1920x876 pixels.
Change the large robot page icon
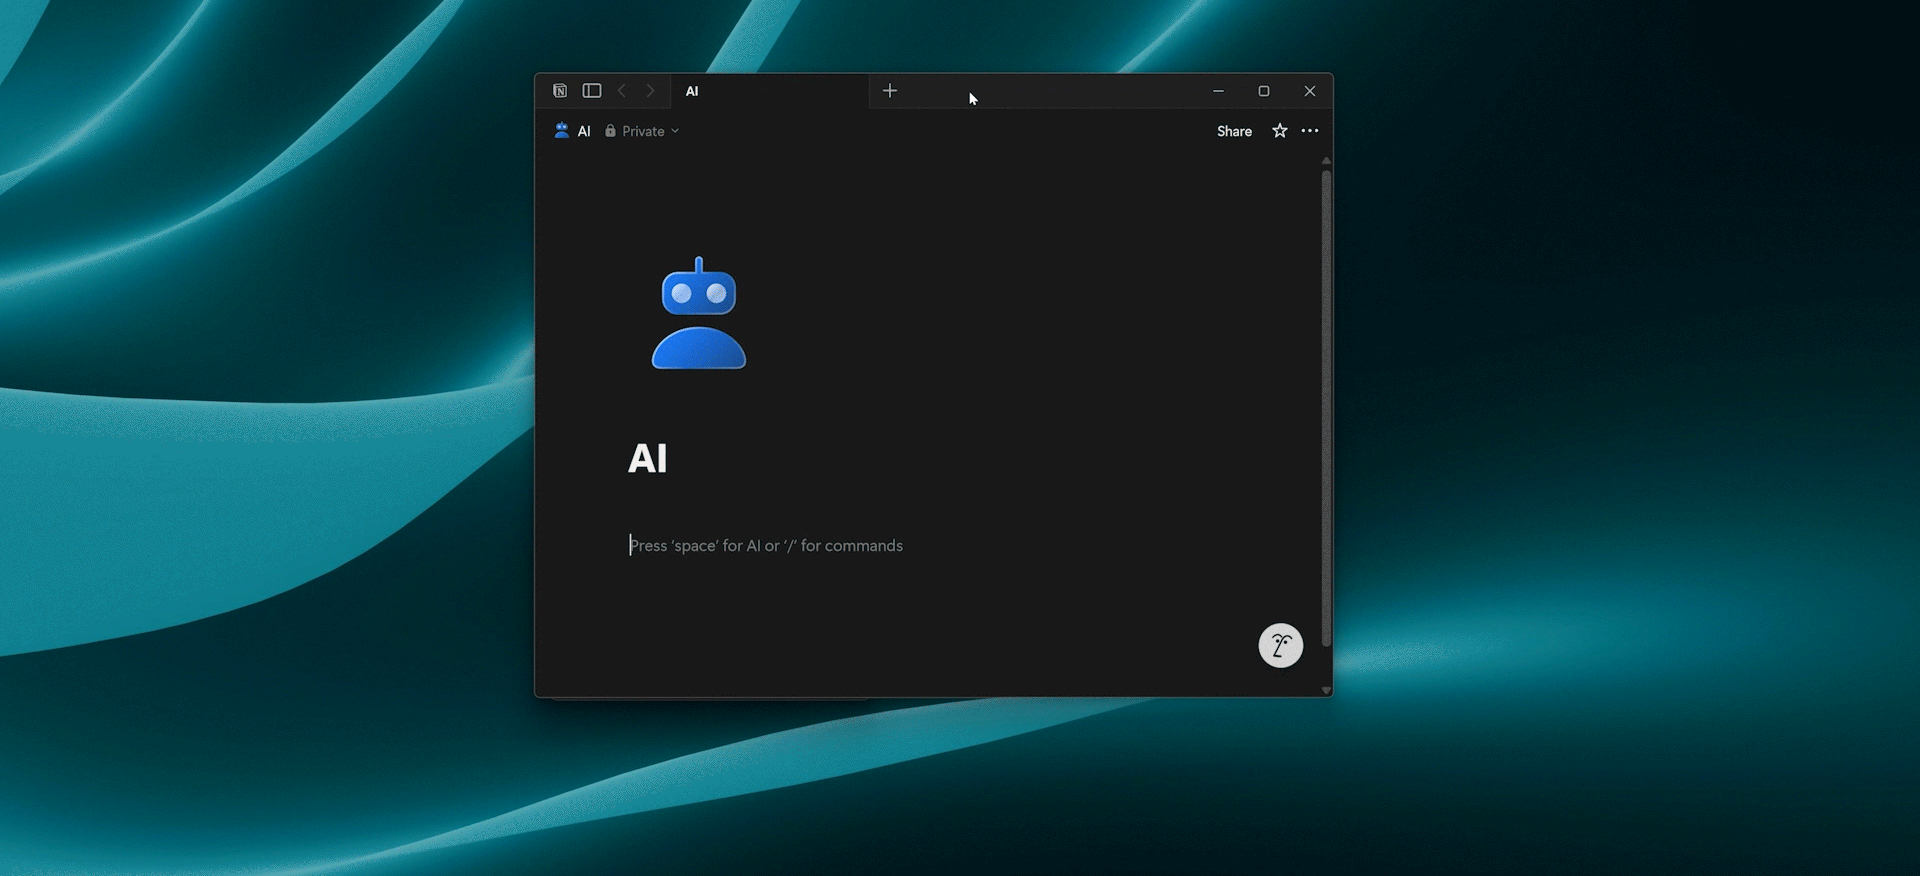coord(699,314)
